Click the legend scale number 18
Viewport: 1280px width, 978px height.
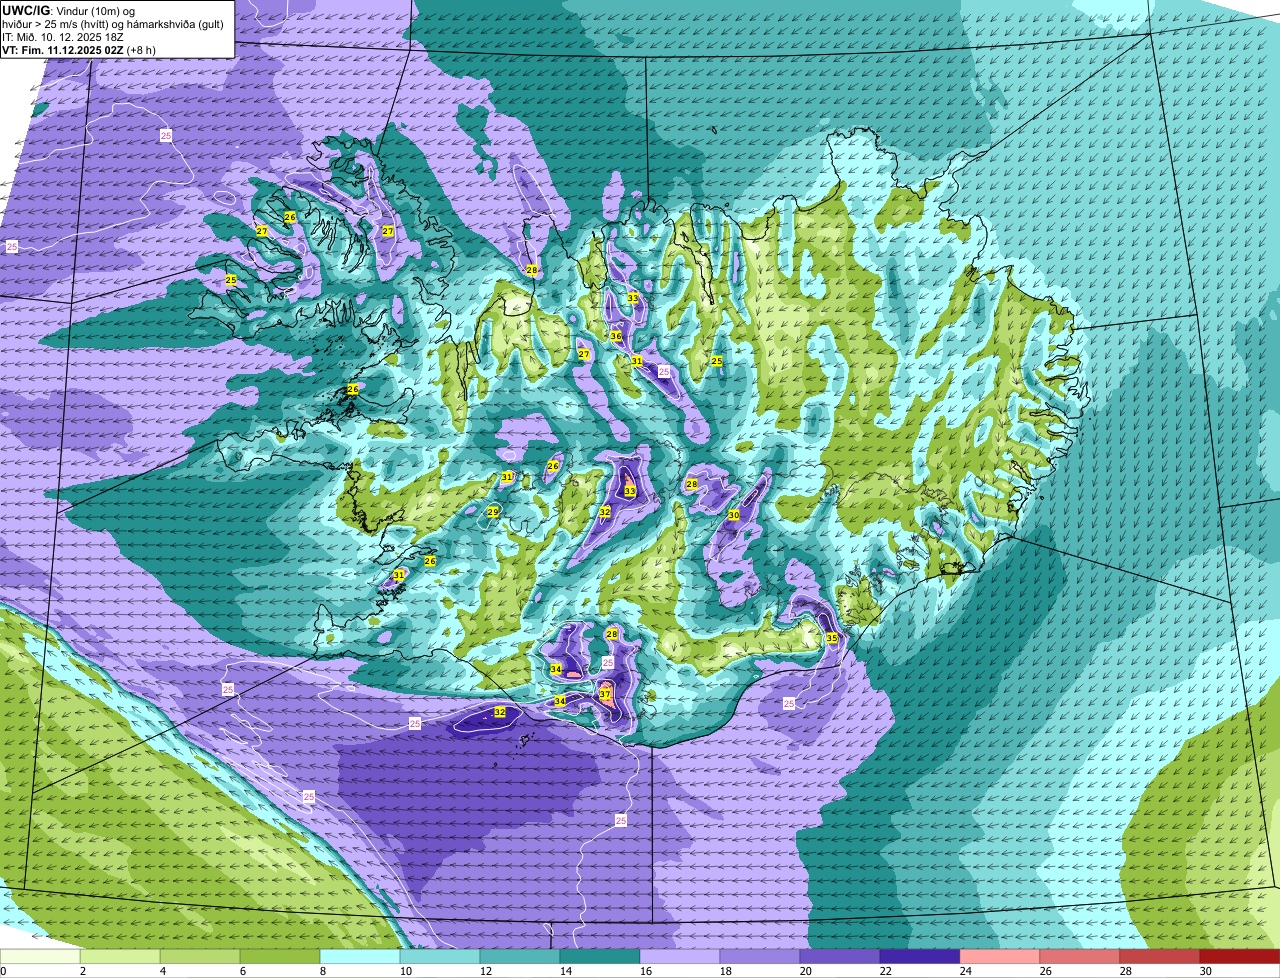tap(724, 971)
